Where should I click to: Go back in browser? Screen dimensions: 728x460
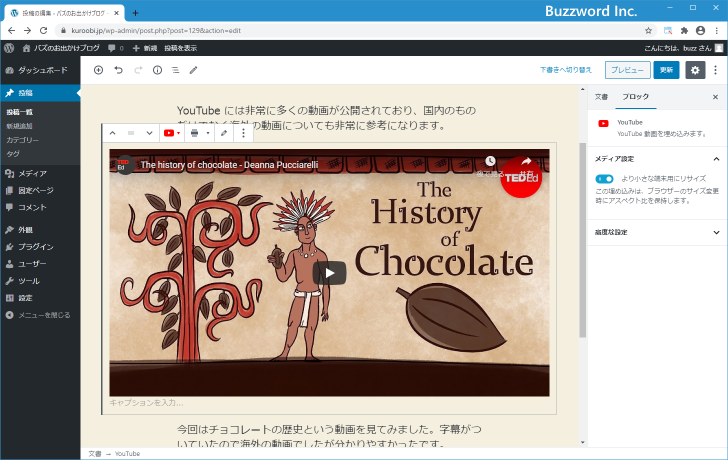pos(12,31)
